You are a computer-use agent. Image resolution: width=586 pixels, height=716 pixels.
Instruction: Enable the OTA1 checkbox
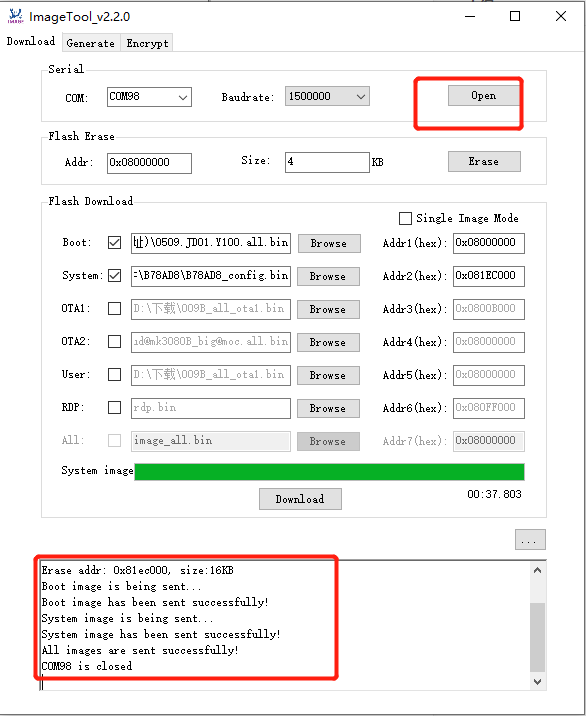coord(114,309)
